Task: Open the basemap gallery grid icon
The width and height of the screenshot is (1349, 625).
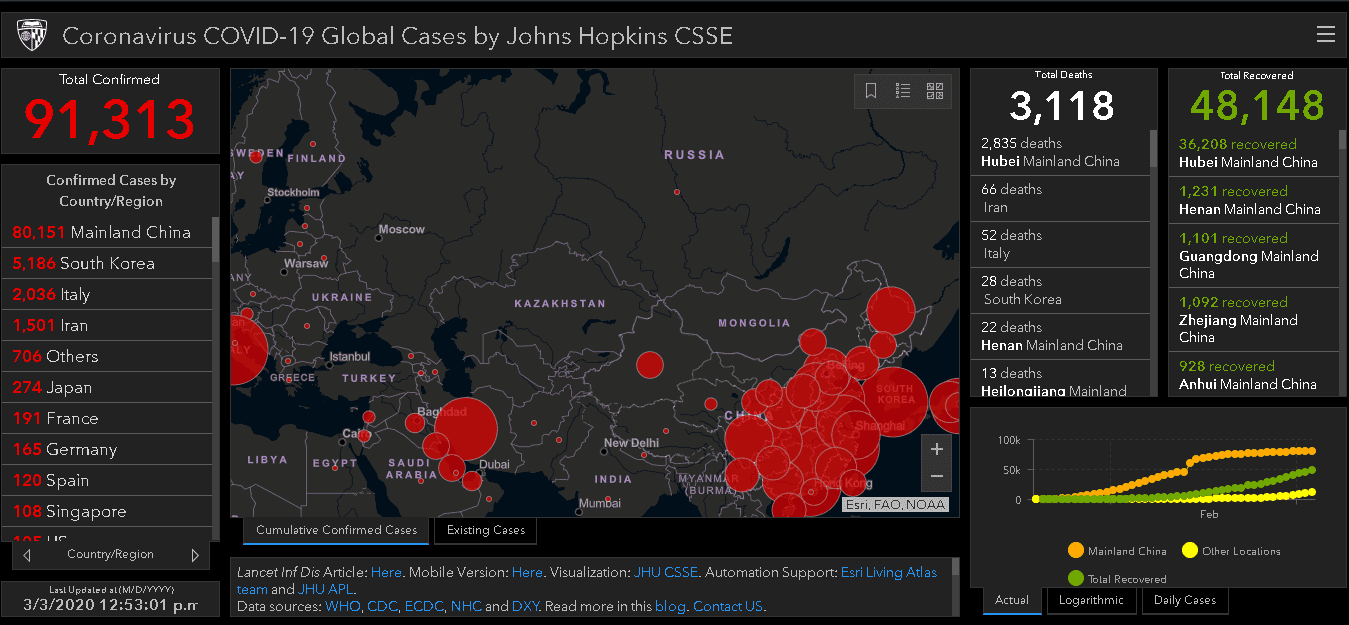Action: 935,91
